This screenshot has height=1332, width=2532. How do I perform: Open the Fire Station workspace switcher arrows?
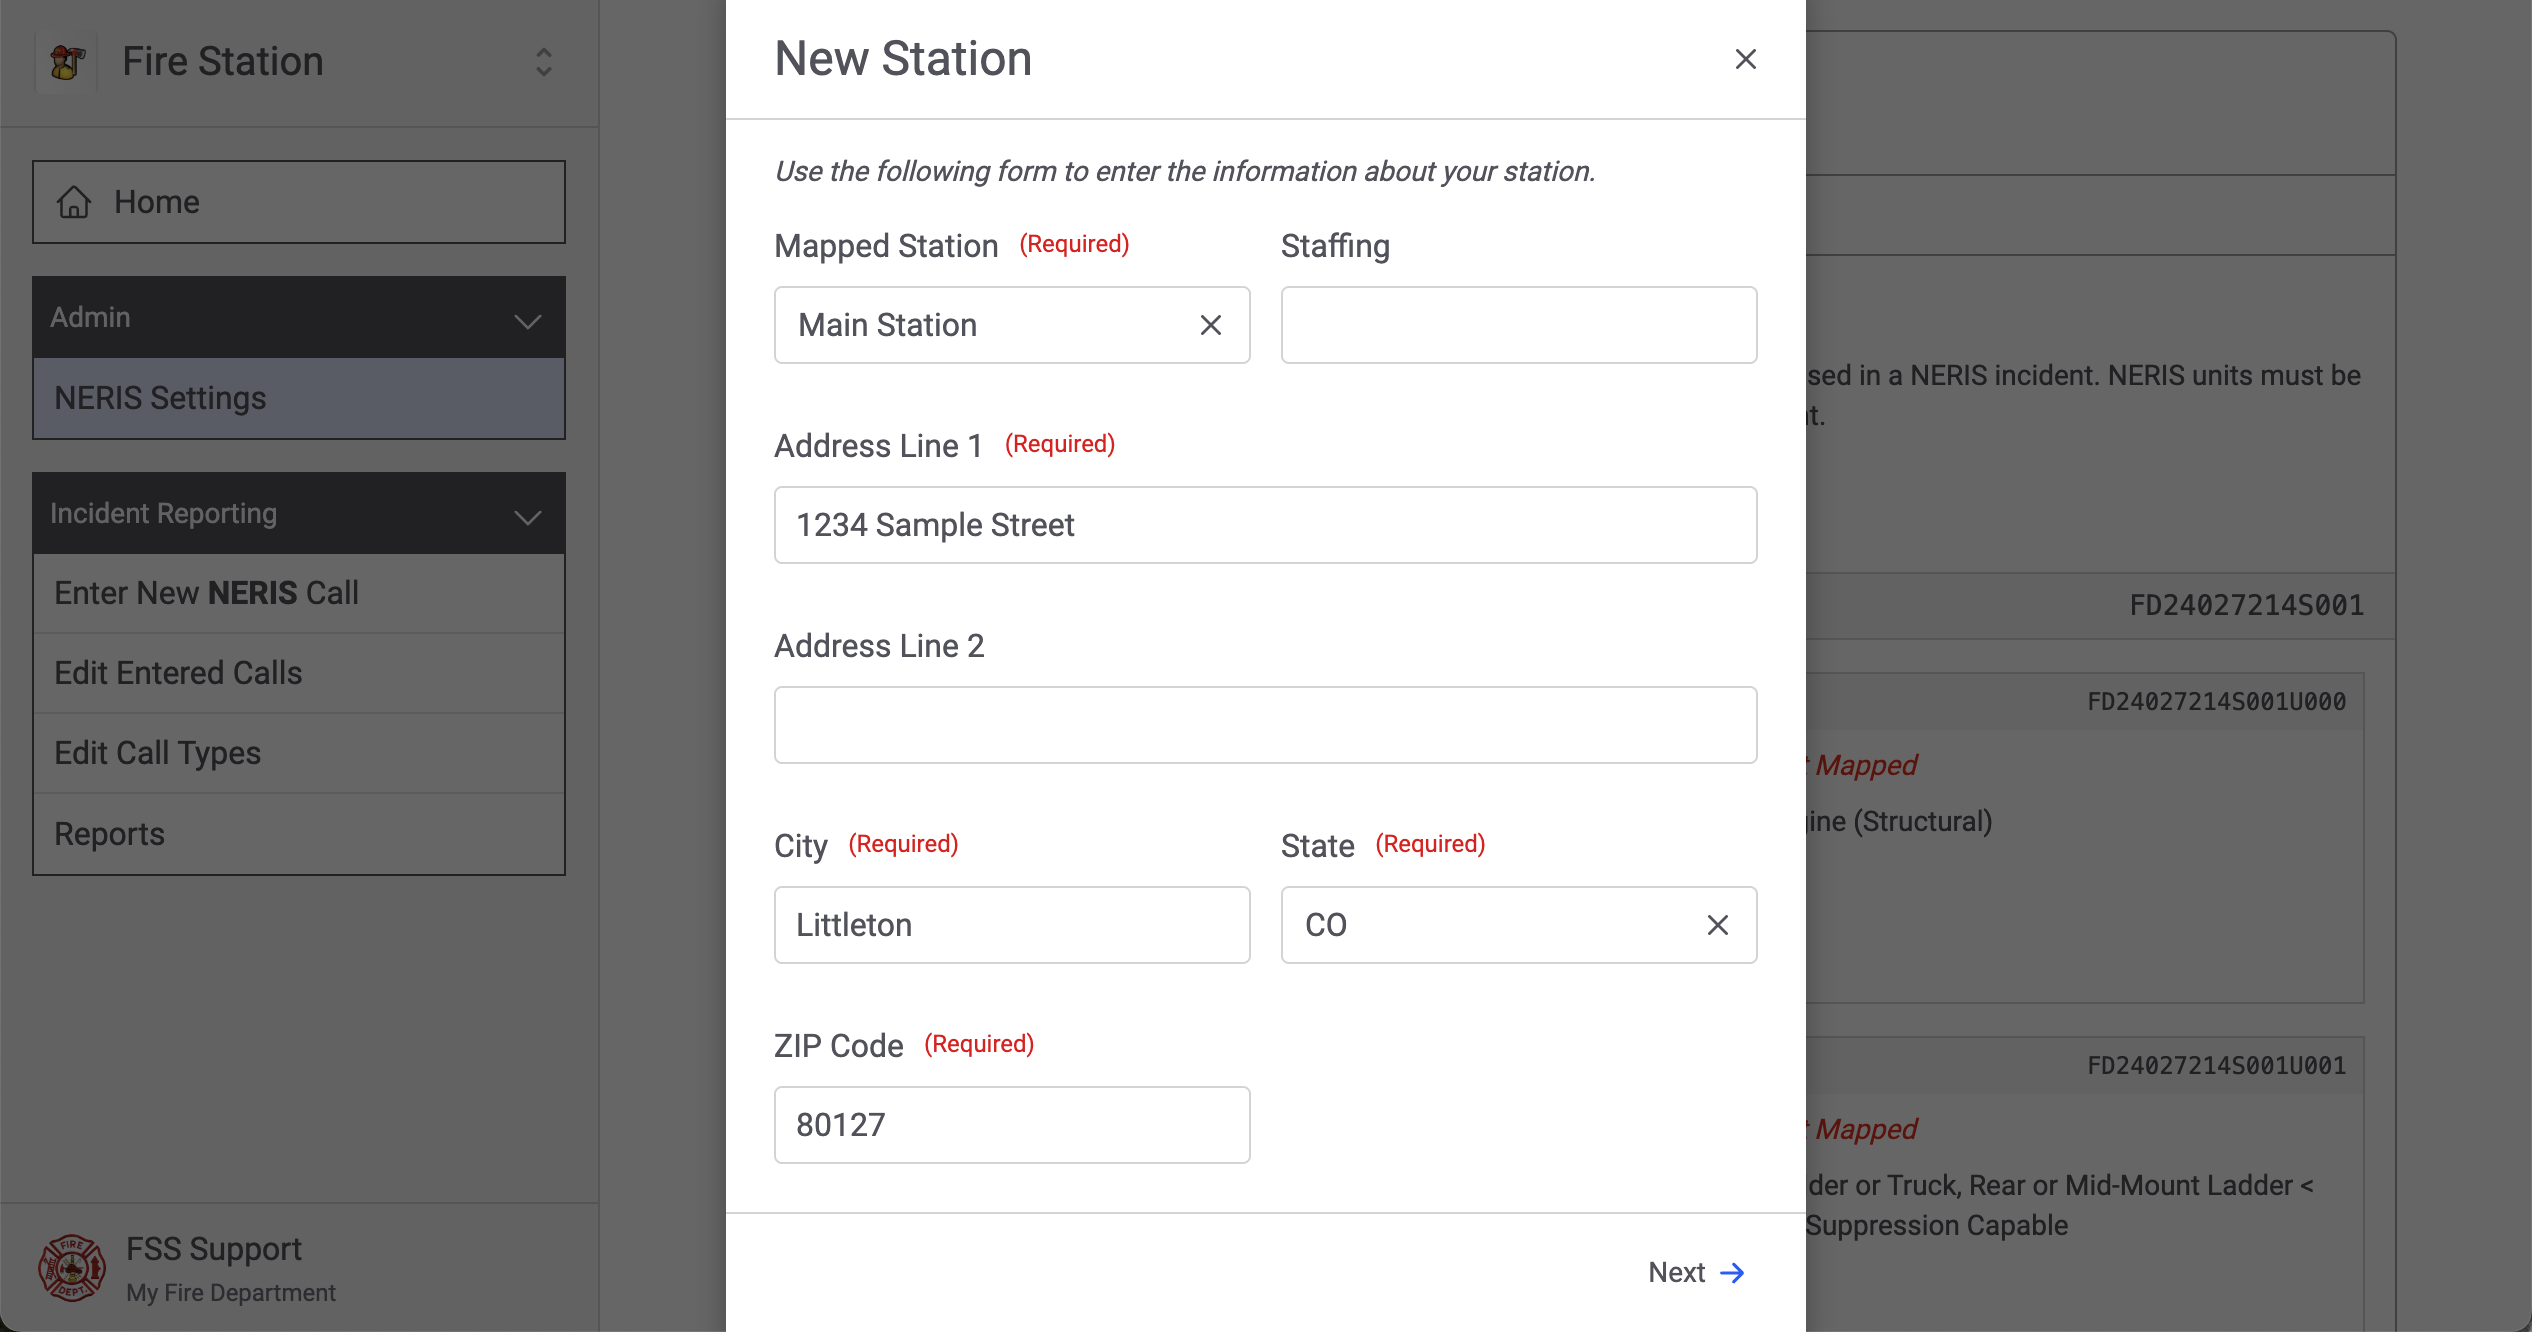click(x=543, y=62)
